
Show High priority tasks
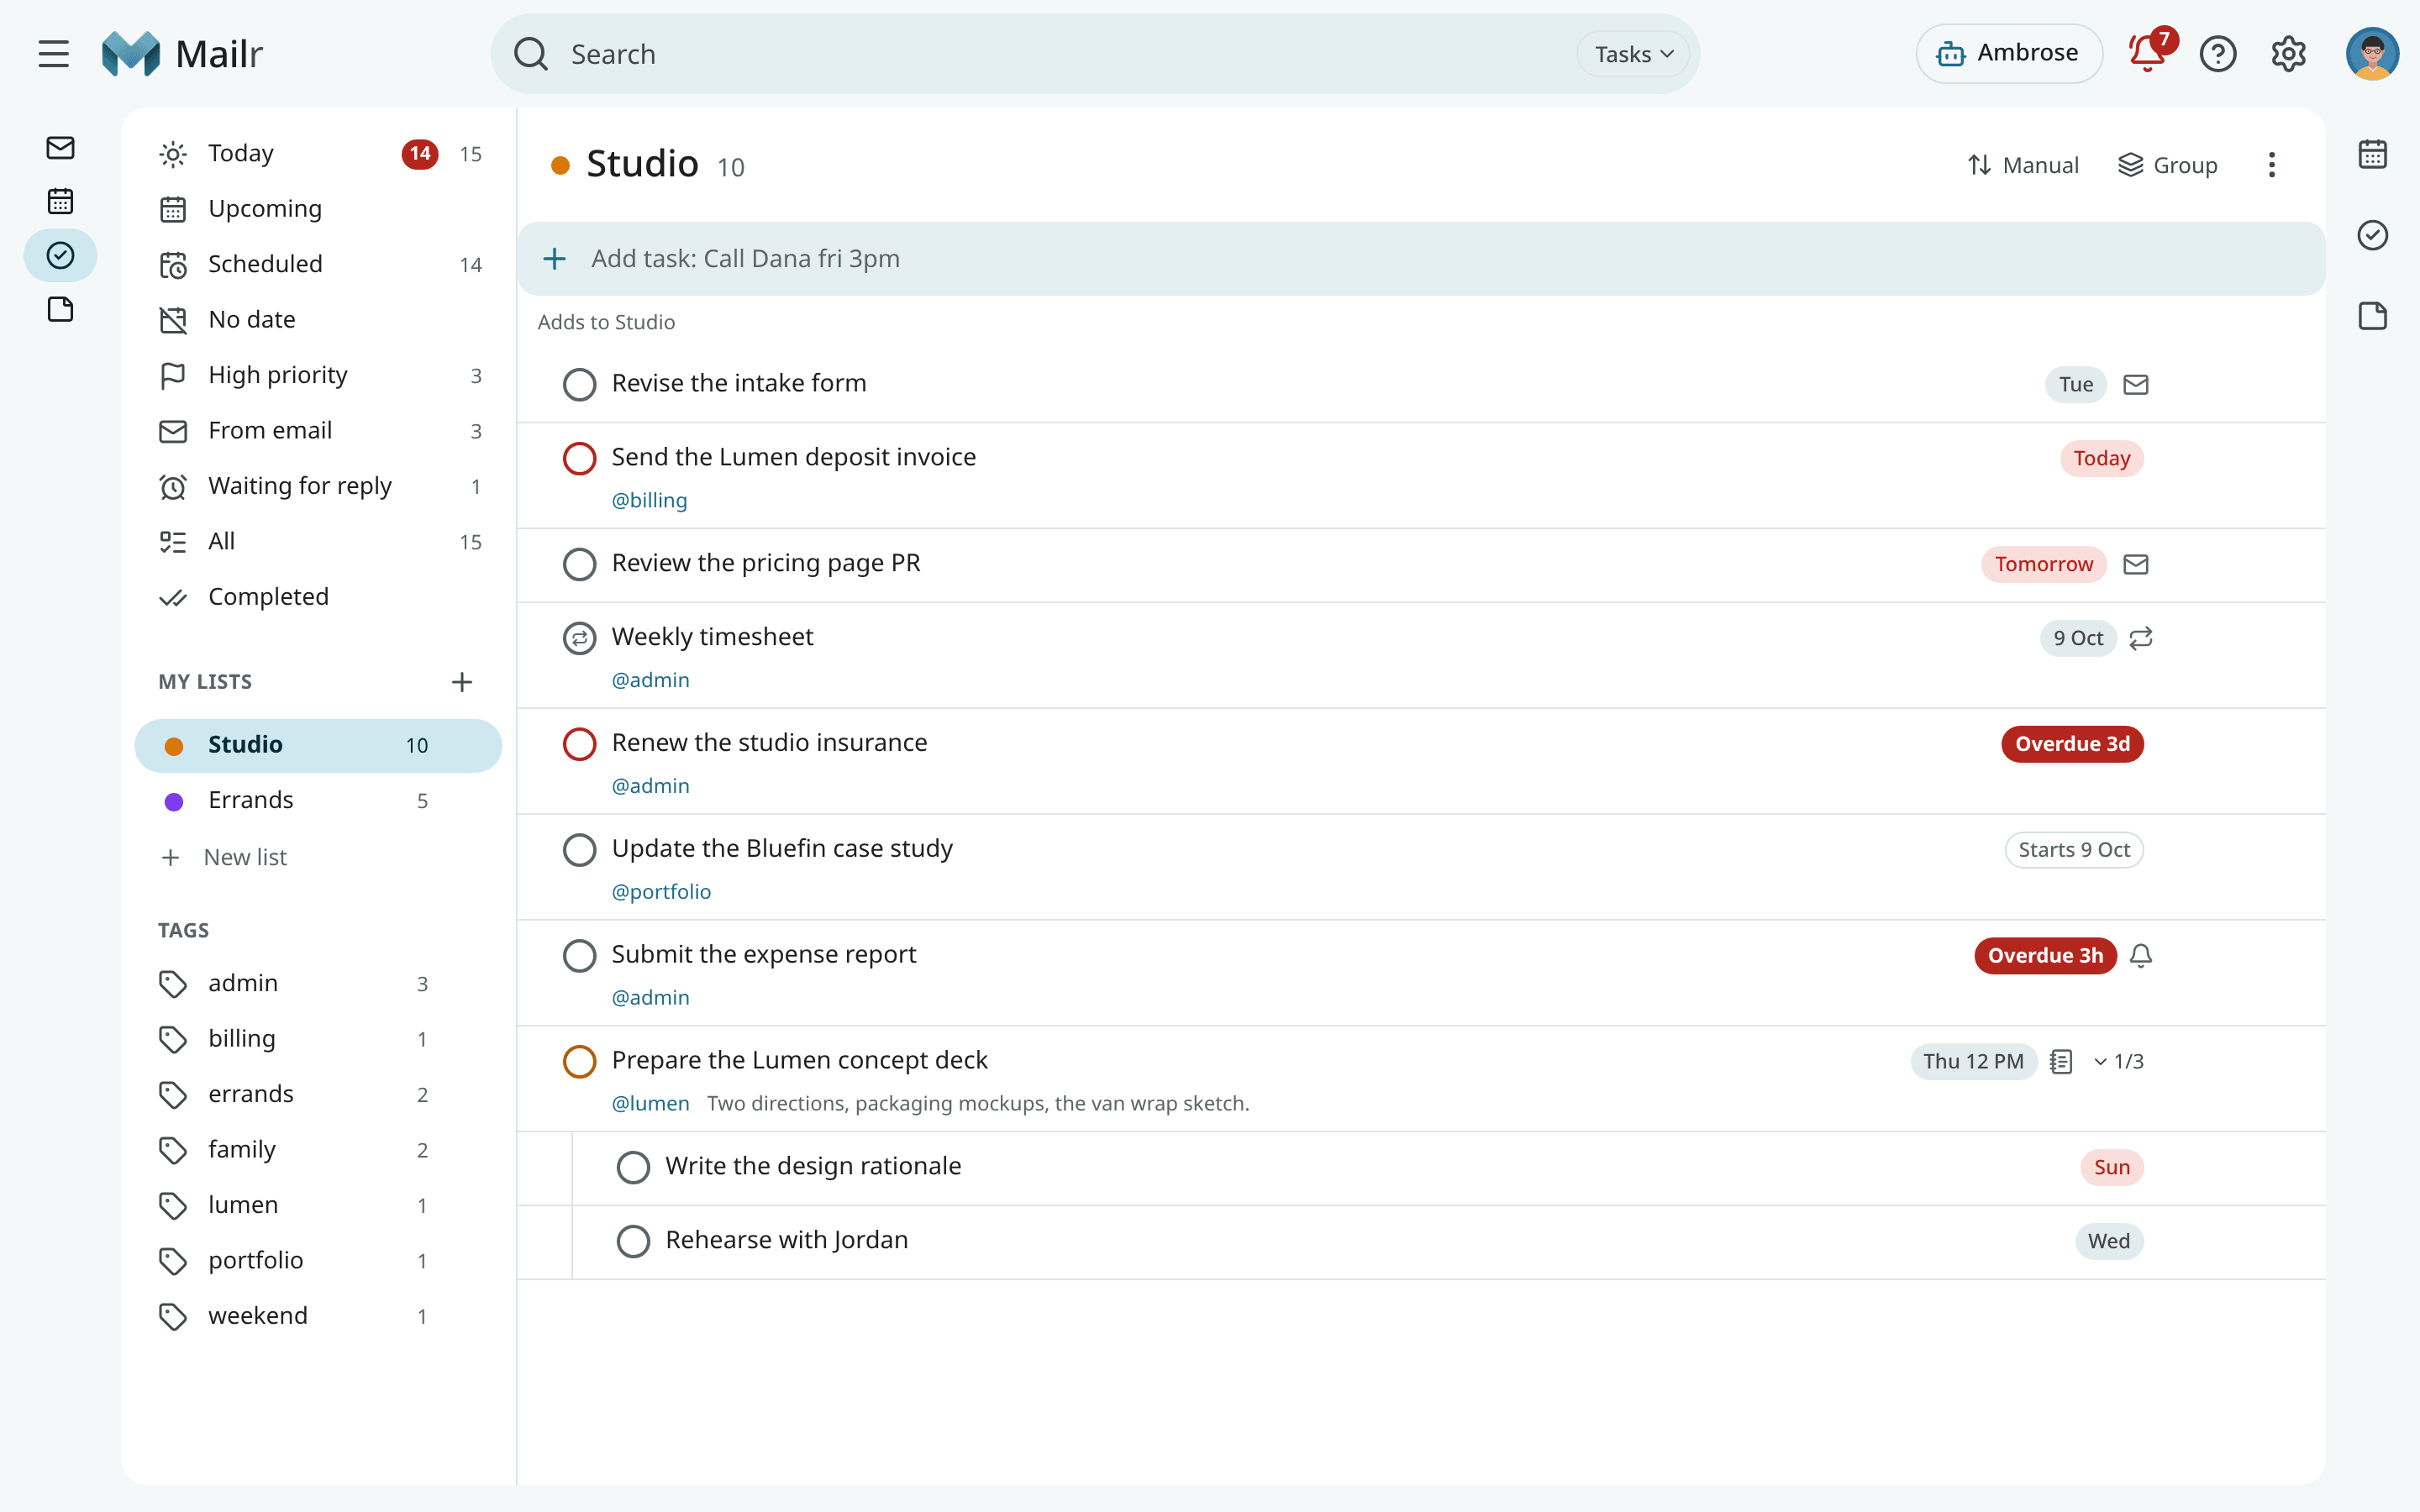tap(318, 376)
